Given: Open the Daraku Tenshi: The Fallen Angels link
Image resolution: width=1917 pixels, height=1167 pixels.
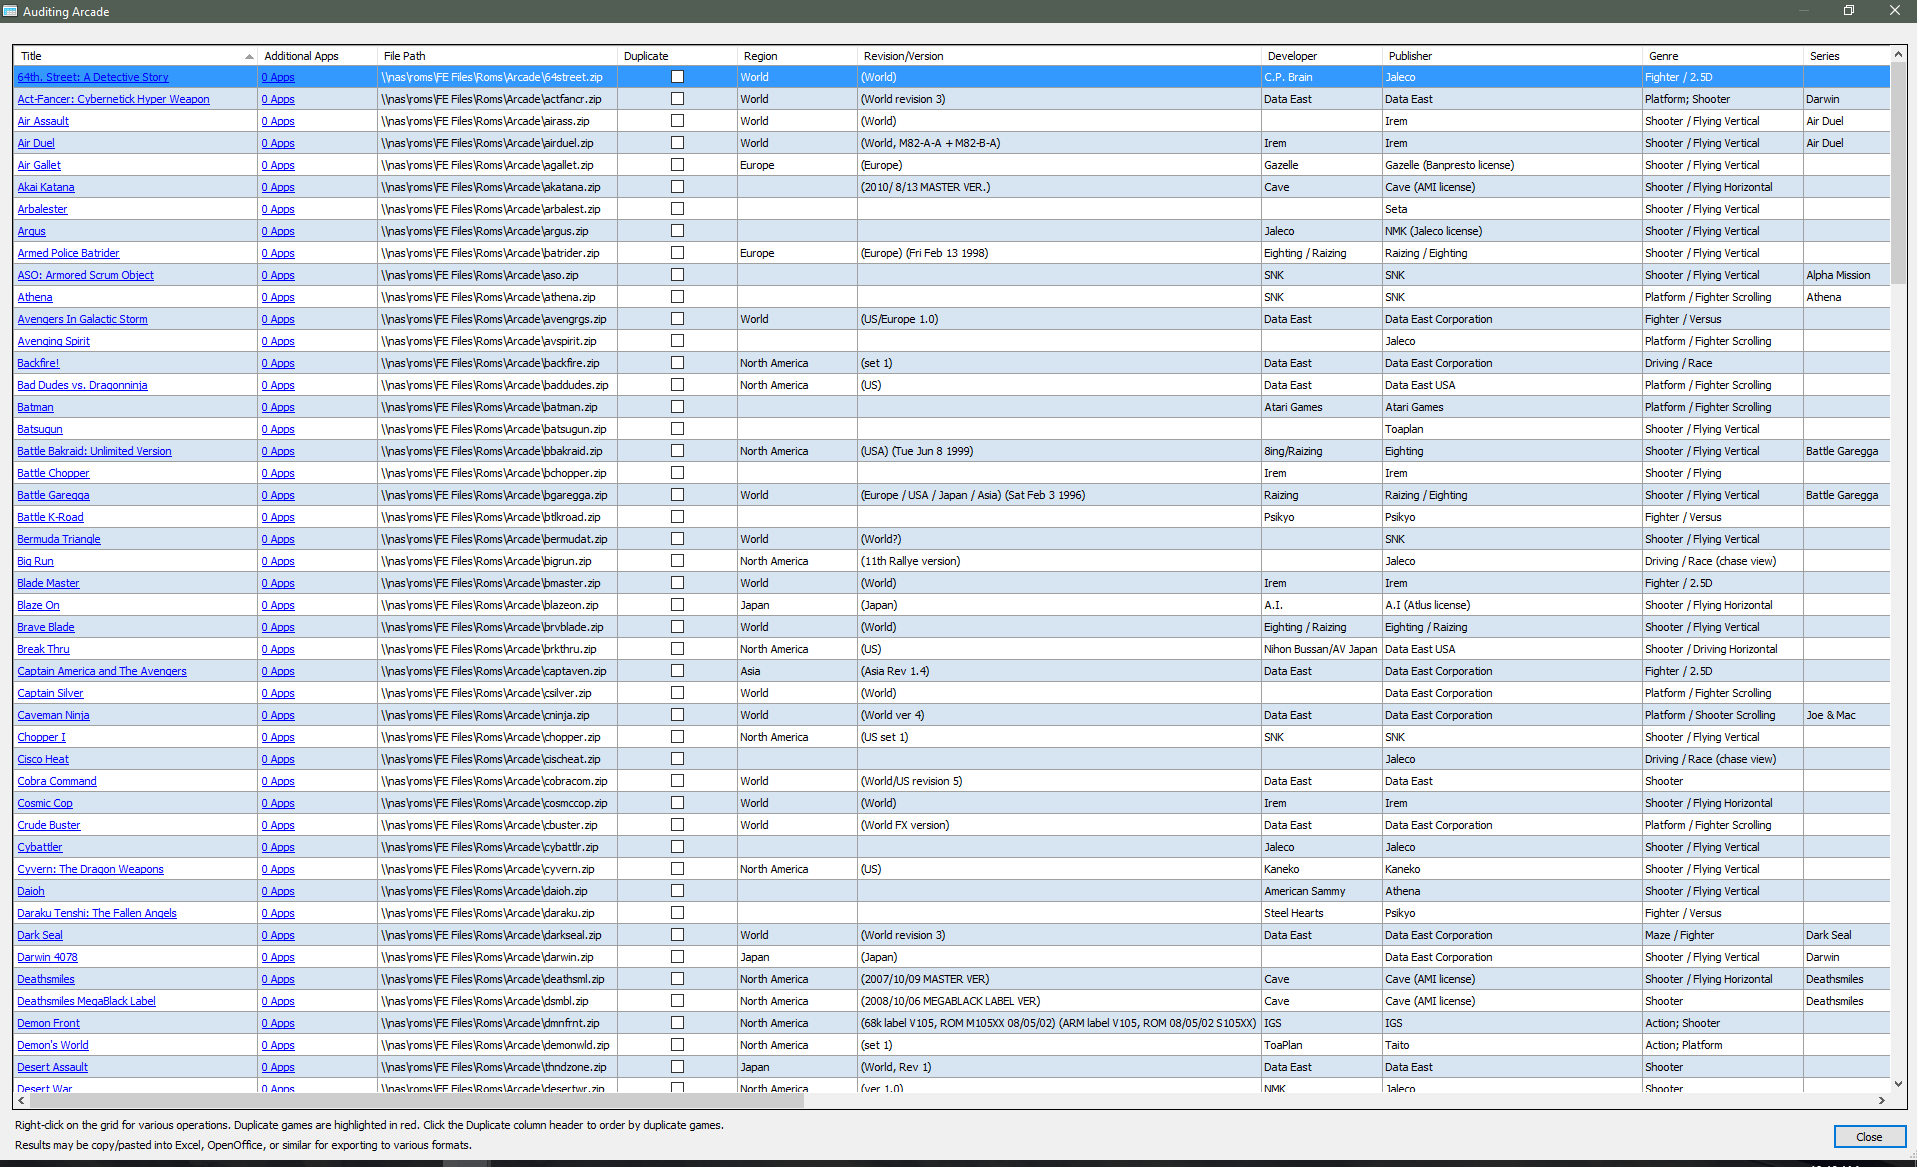Looking at the screenshot, I should point(97,913).
